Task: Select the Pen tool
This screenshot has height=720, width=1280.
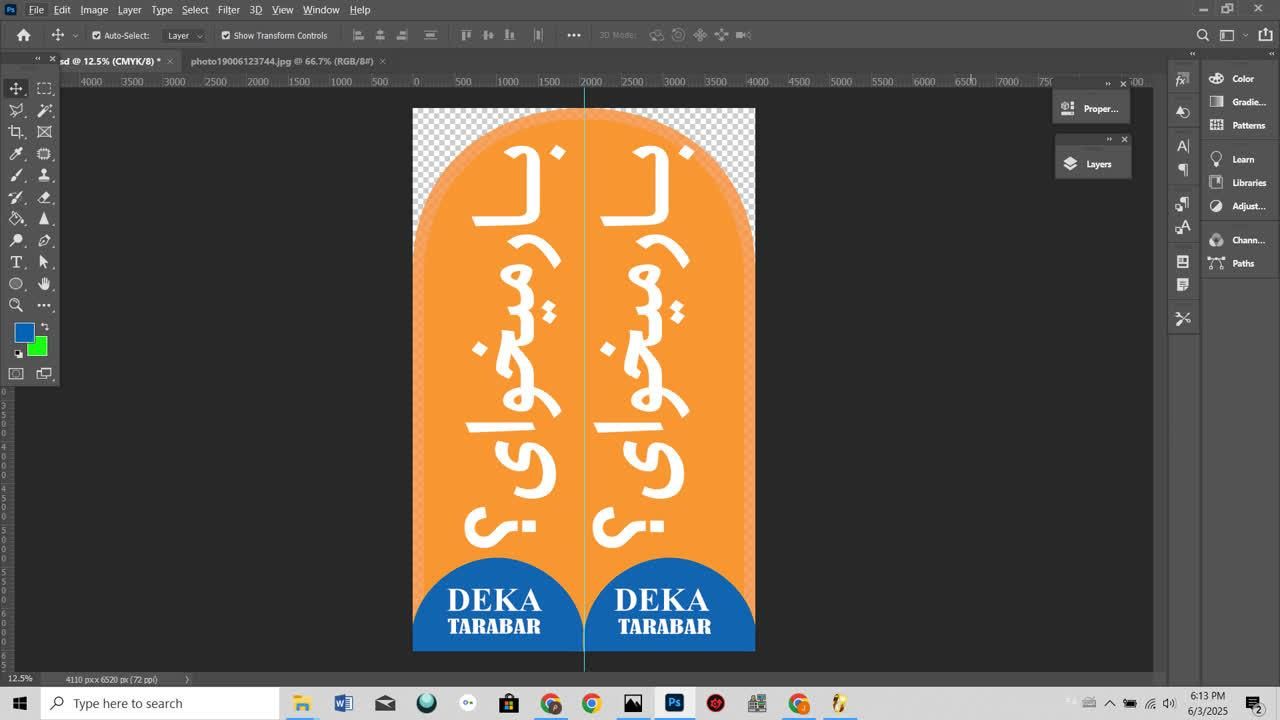Action: pyautogui.click(x=44, y=240)
